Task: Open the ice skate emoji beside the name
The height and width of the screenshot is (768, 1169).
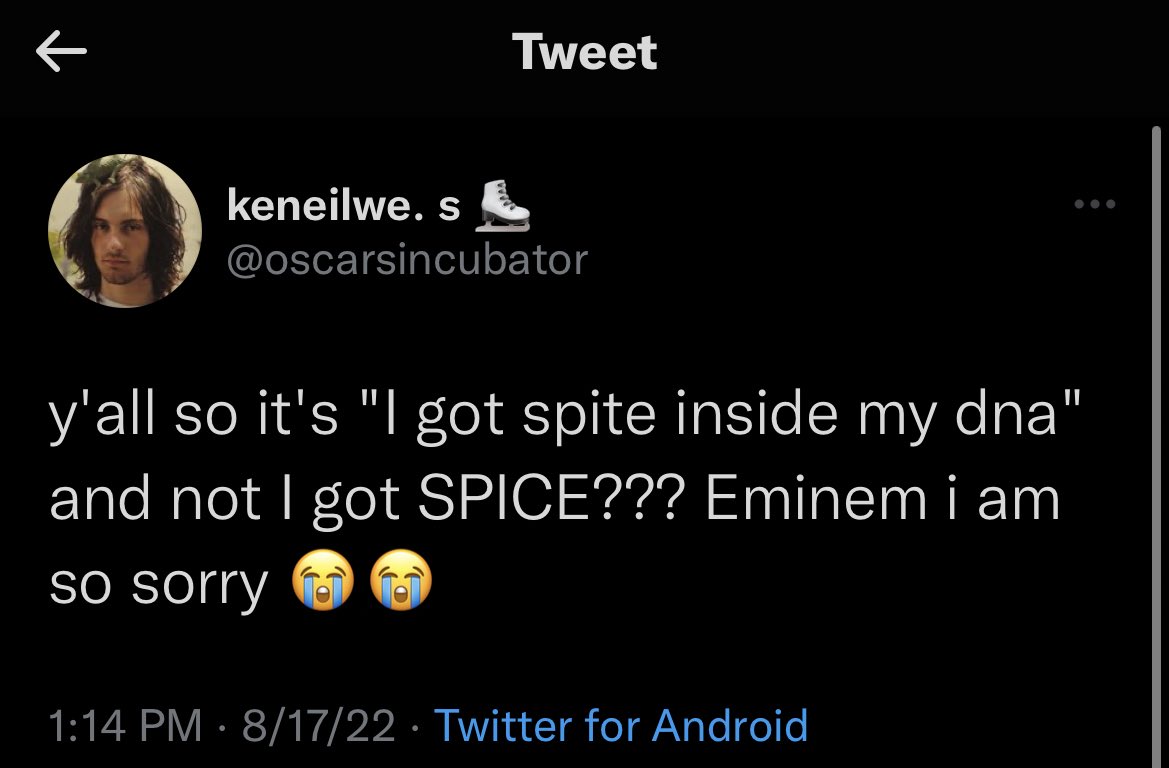Action: click(x=502, y=206)
